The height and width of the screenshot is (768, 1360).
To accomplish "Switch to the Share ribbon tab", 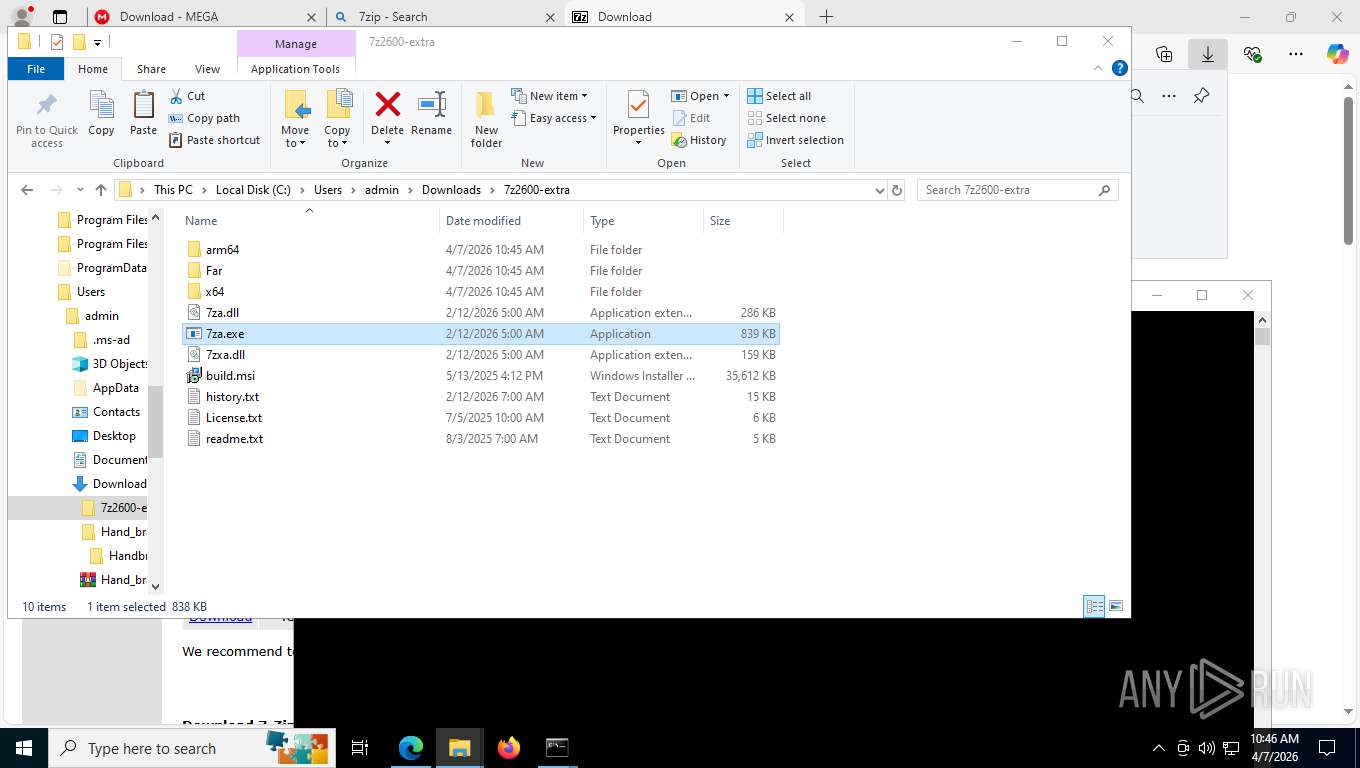I will click(151, 69).
